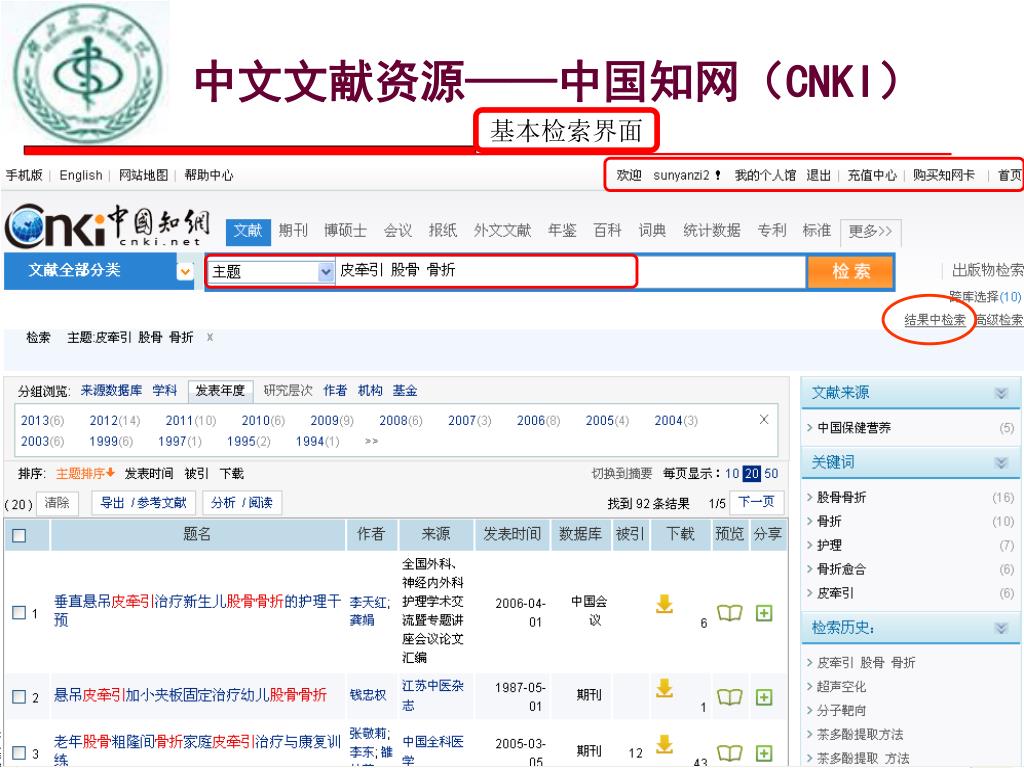The image size is (1024, 768).
Task: Open source 江苏中医杂志
Action: 432,696
